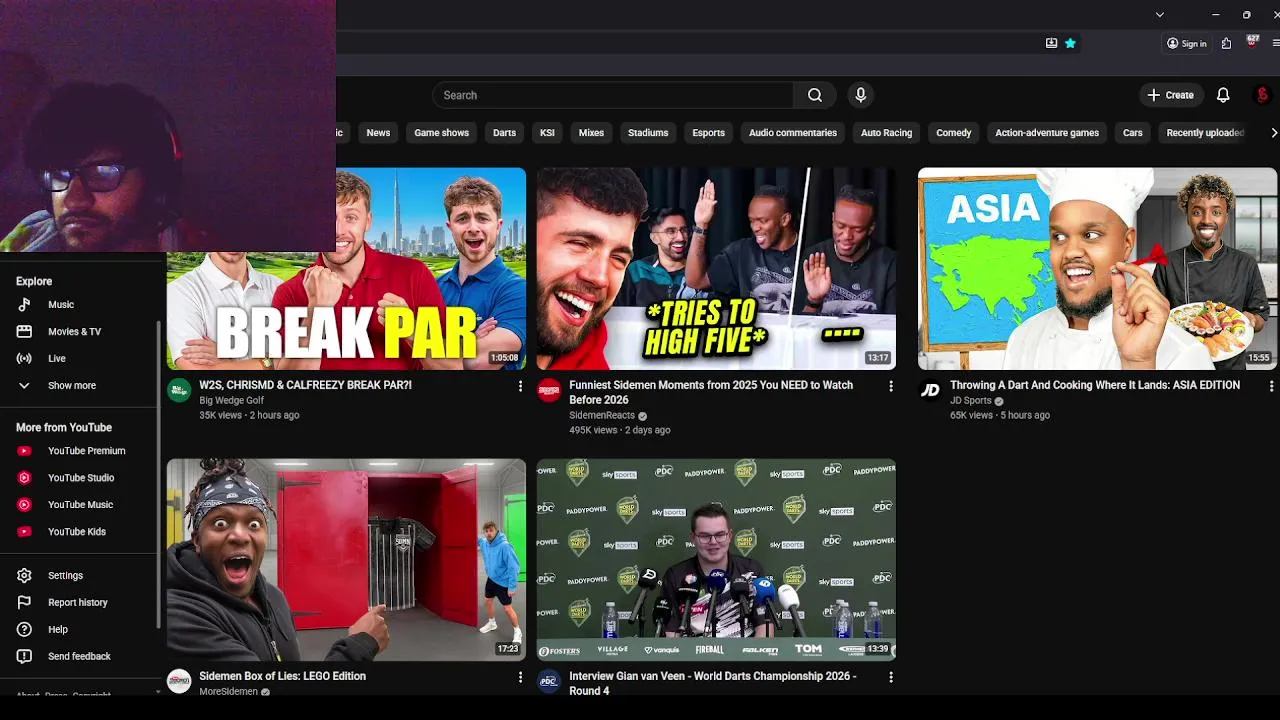
Task: Click title Funniest Sidemen Moments from 2025
Action: tap(711, 392)
